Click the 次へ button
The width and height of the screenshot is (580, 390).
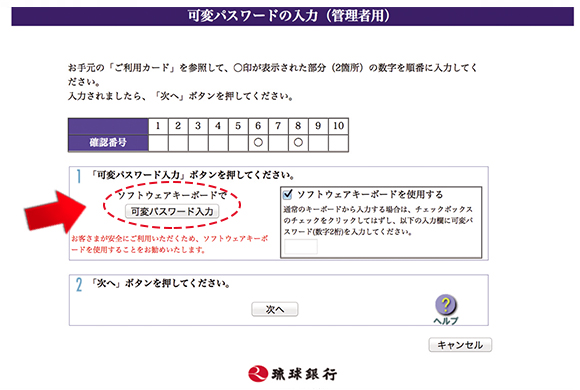pyautogui.click(x=274, y=309)
